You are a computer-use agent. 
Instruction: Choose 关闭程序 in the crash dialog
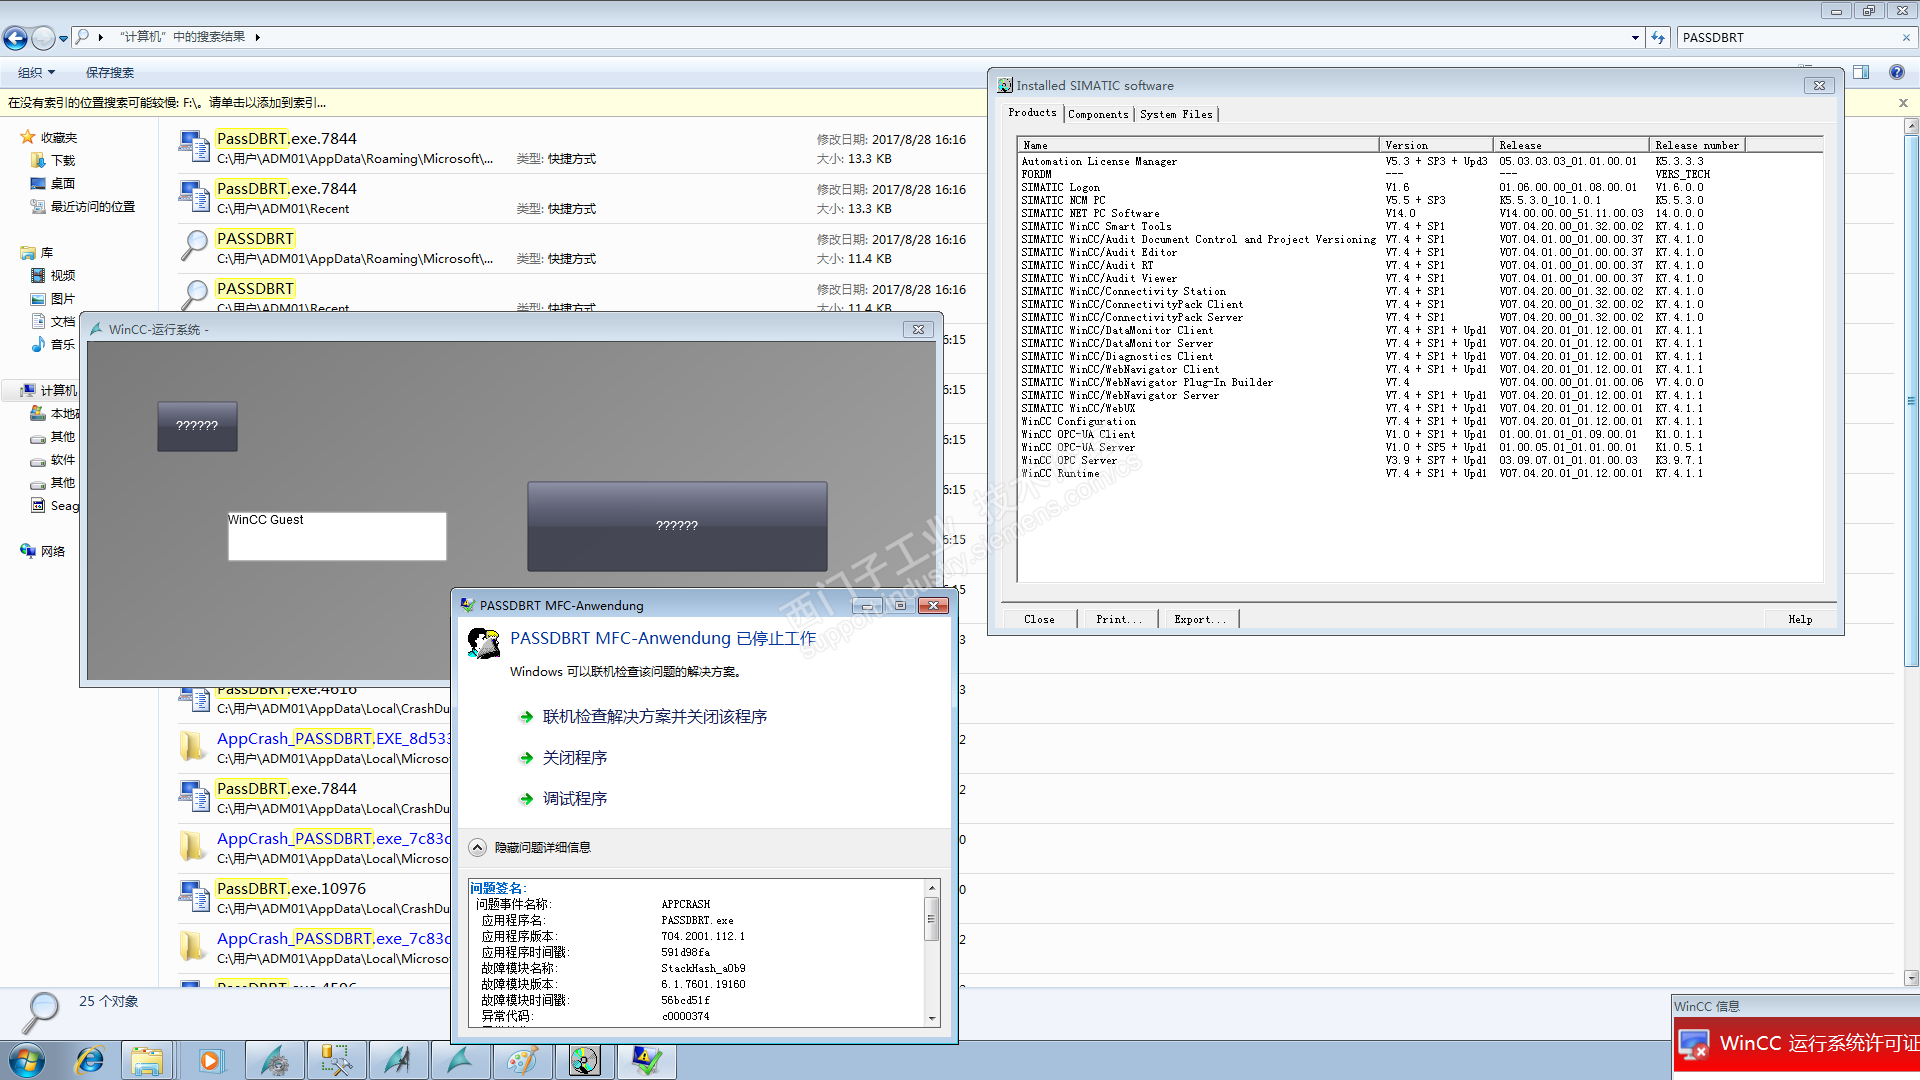pos(574,758)
